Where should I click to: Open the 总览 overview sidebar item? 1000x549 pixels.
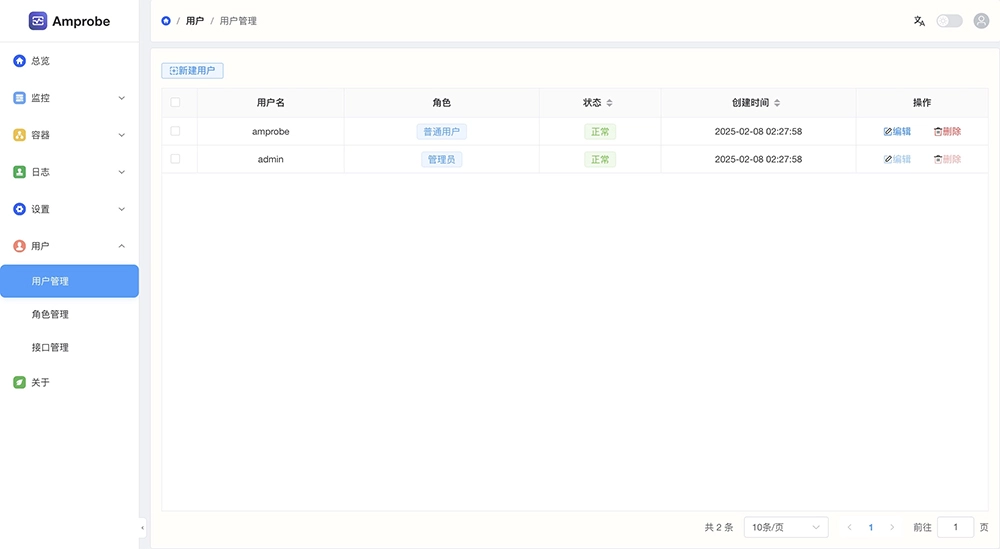(40, 61)
